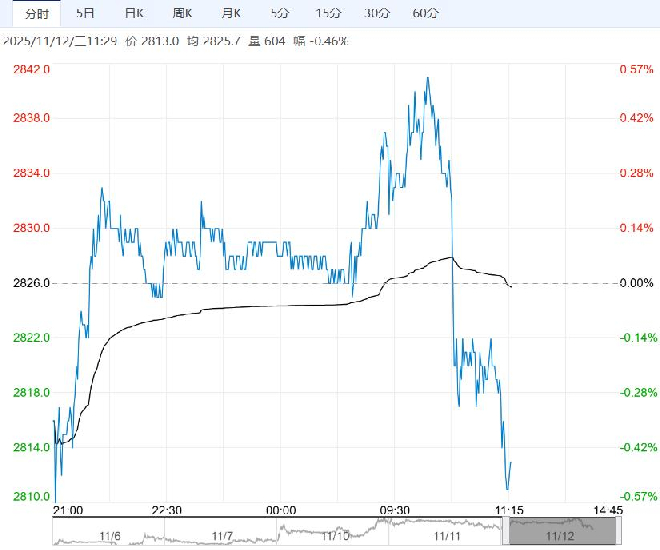
Task: Select 11/11 in the bottom timeline
Action: point(449,536)
